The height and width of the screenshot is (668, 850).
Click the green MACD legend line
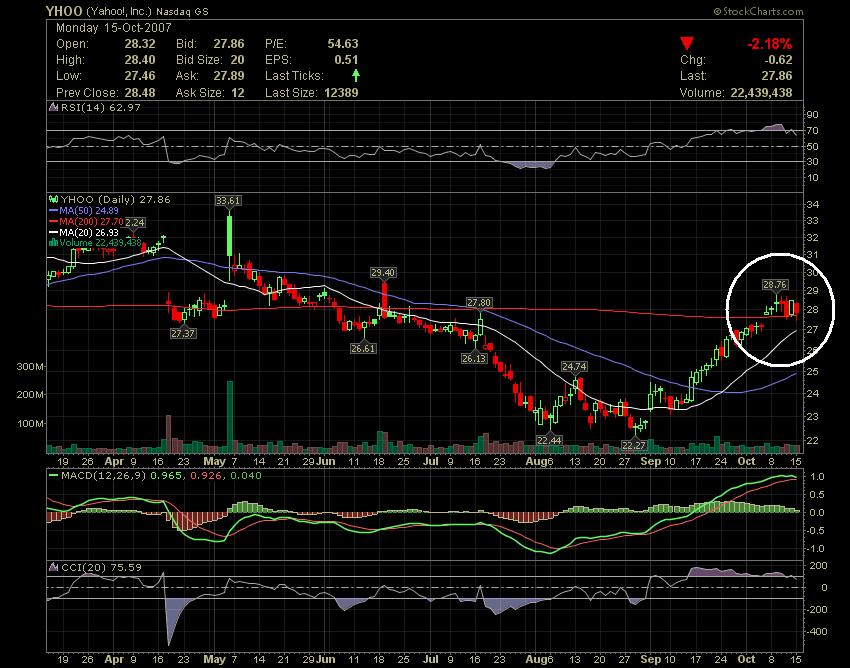[x=53, y=476]
